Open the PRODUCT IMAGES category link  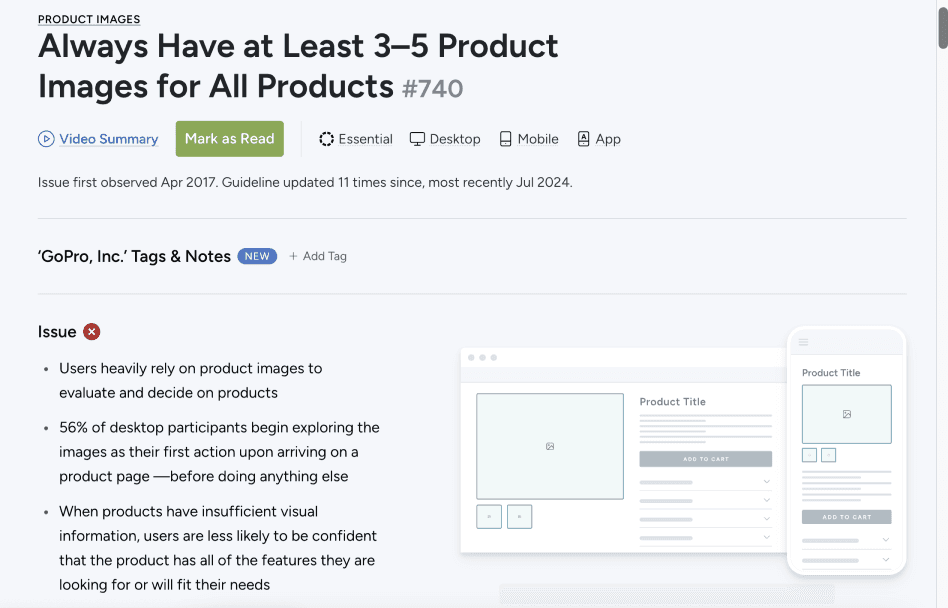(x=89, y=19)
